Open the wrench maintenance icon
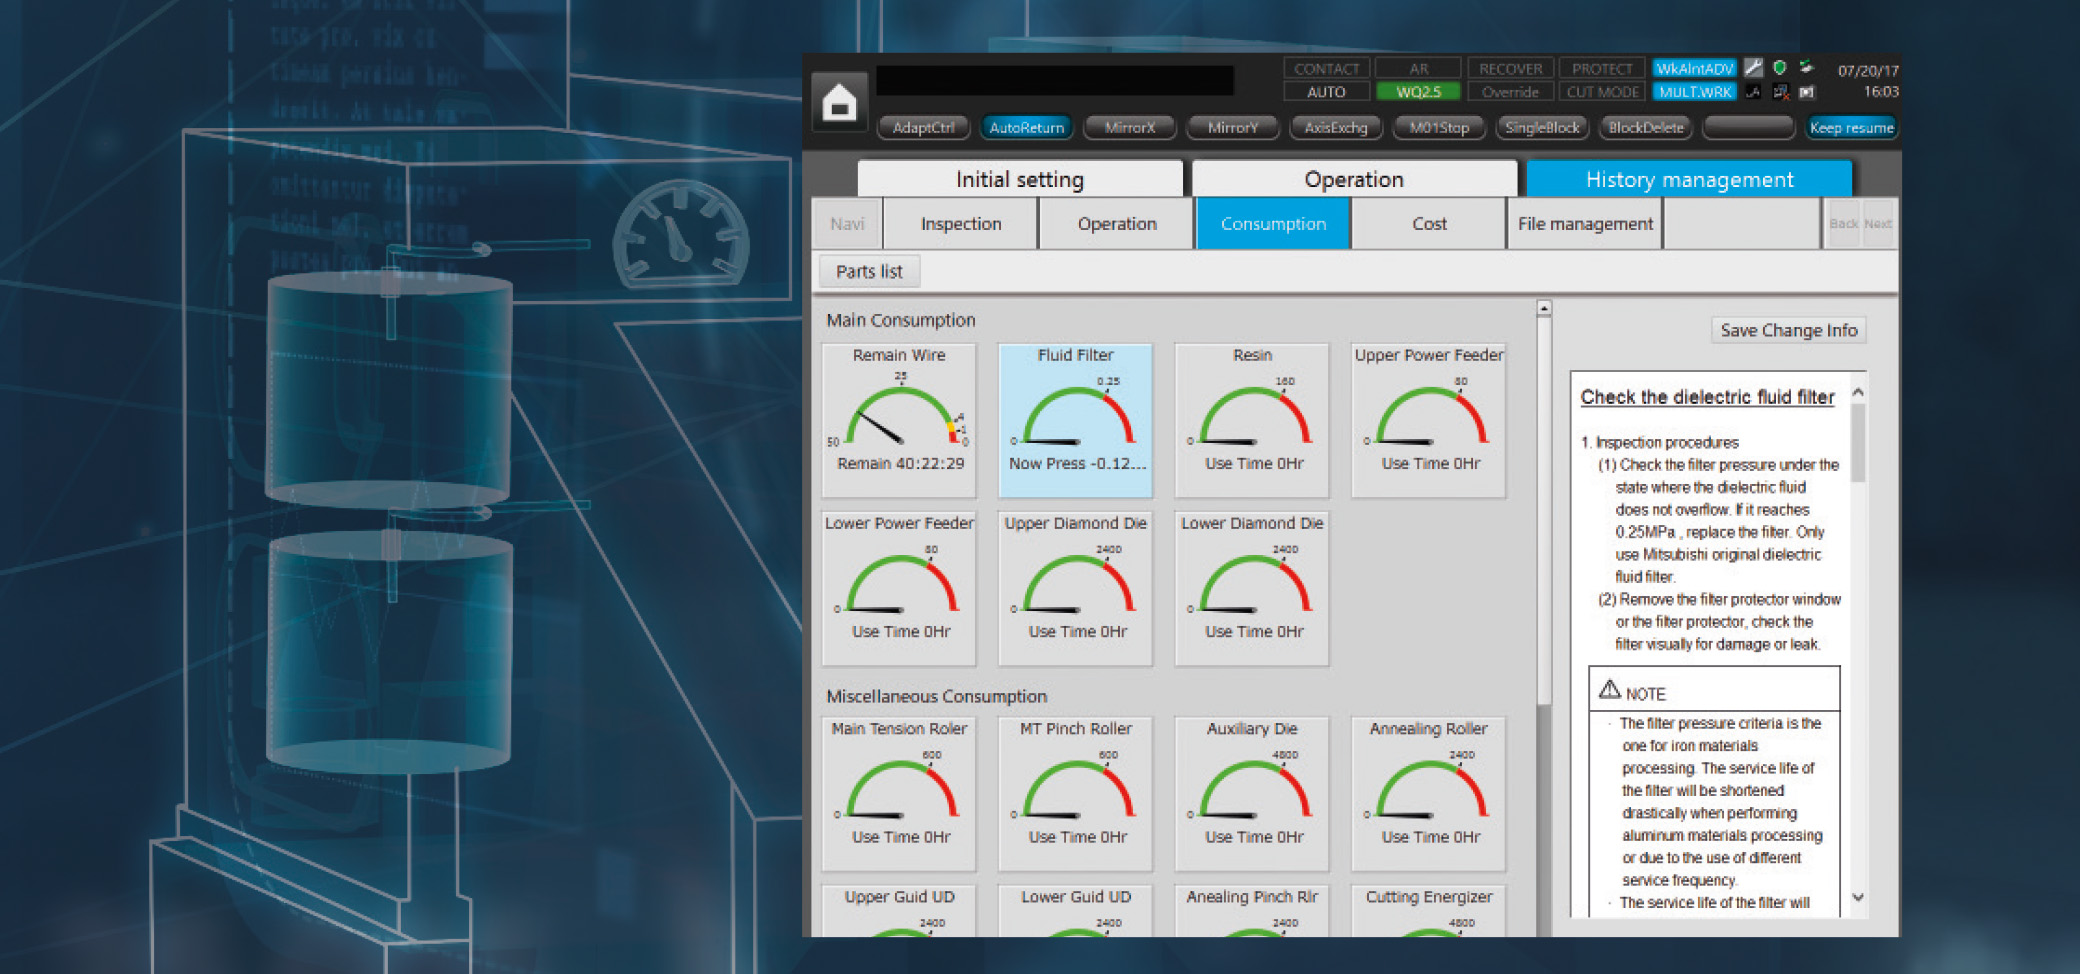The width and height of the screenshot is (2080, 974). (x=1753, y=68)
